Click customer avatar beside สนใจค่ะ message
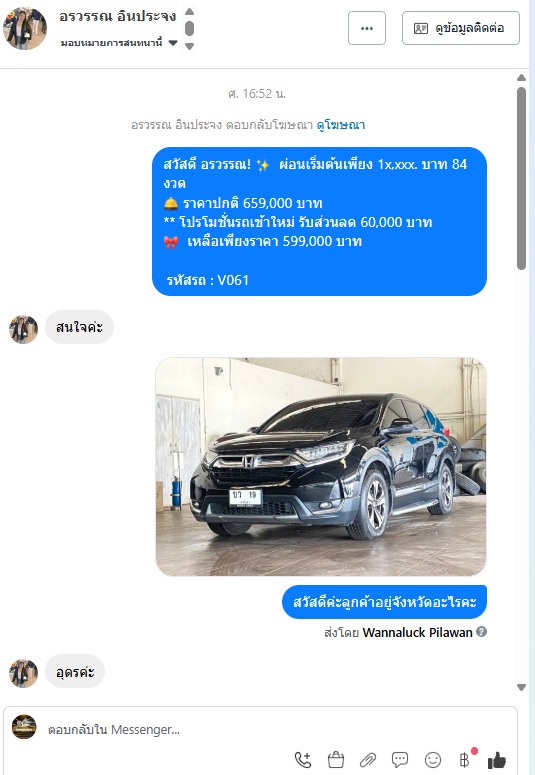The height and width of the screenshot is (775, 535). (23, 329)
